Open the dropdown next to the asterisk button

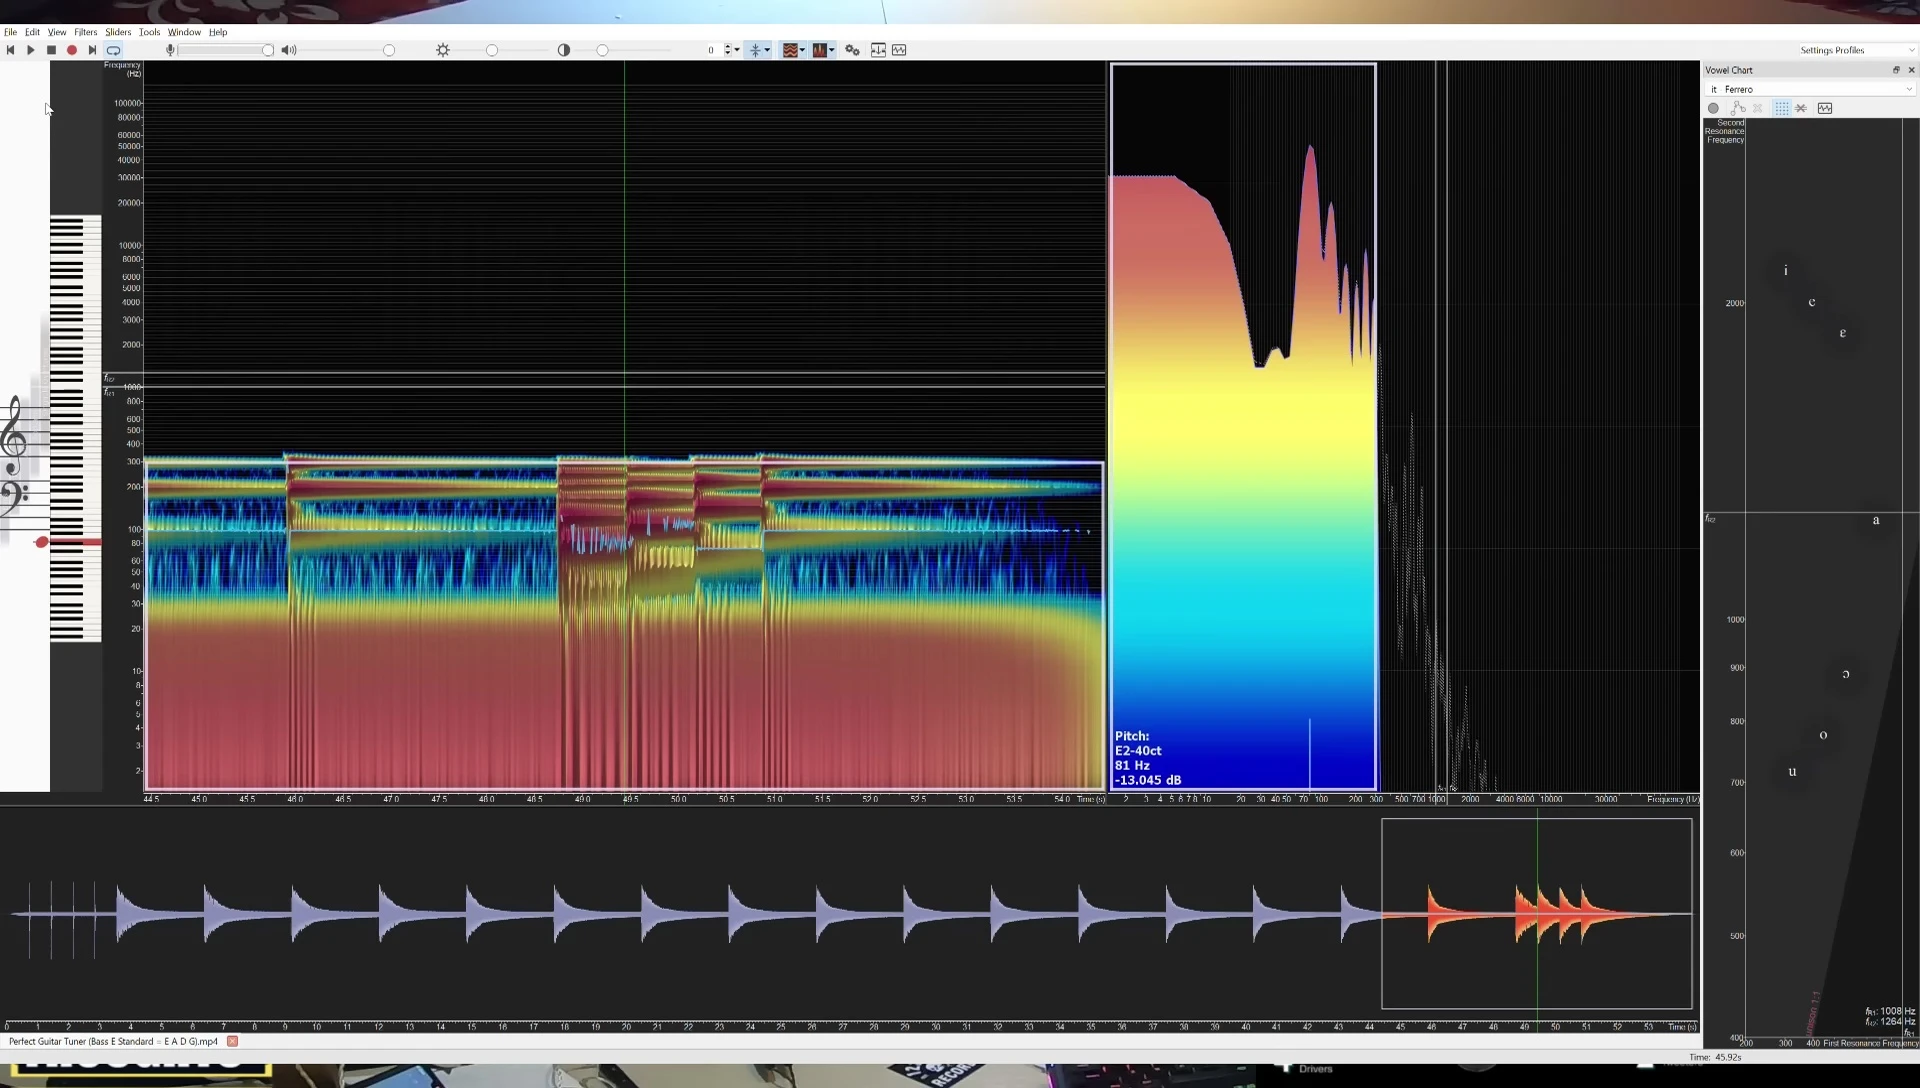[767, 50]
